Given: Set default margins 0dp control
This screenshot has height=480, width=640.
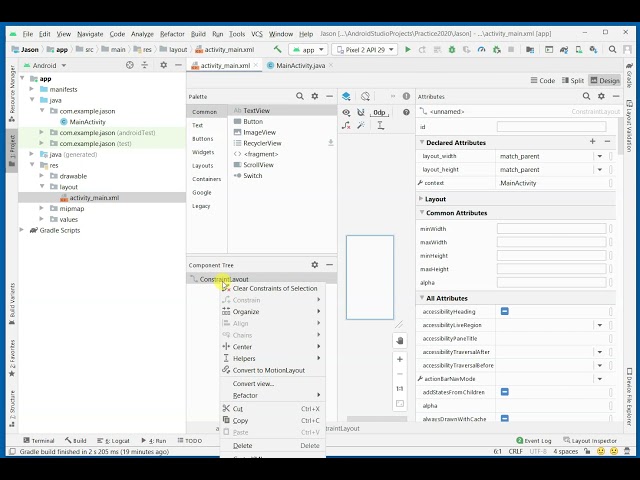Looking at the screenshot, I should click(x=379, y=113).
